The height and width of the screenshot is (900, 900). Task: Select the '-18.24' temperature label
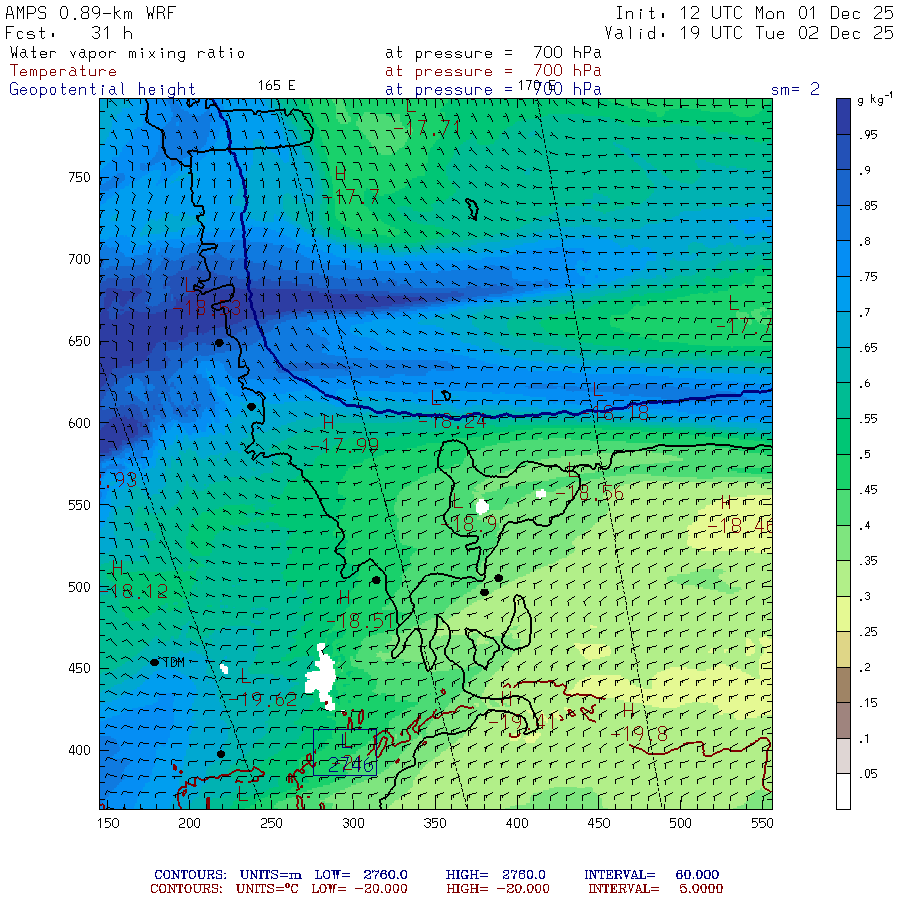[452, 421]
